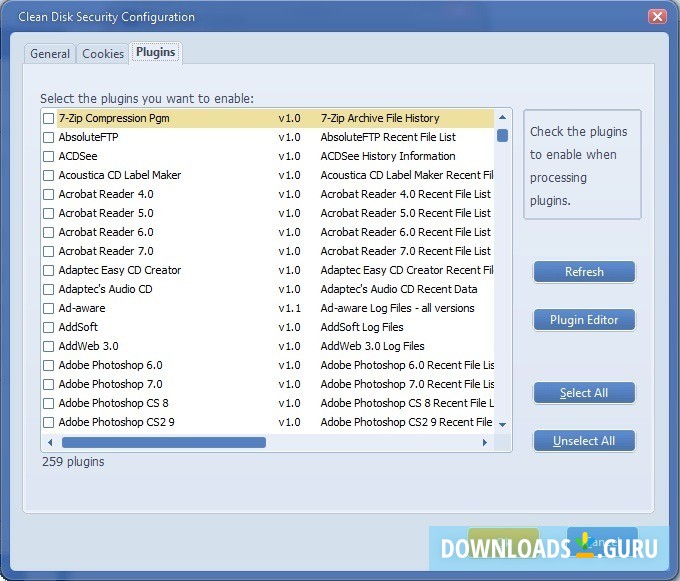Click the vertical scrollbar thumb
Viewport: 680px width, 581px height.
coord(502,135)
